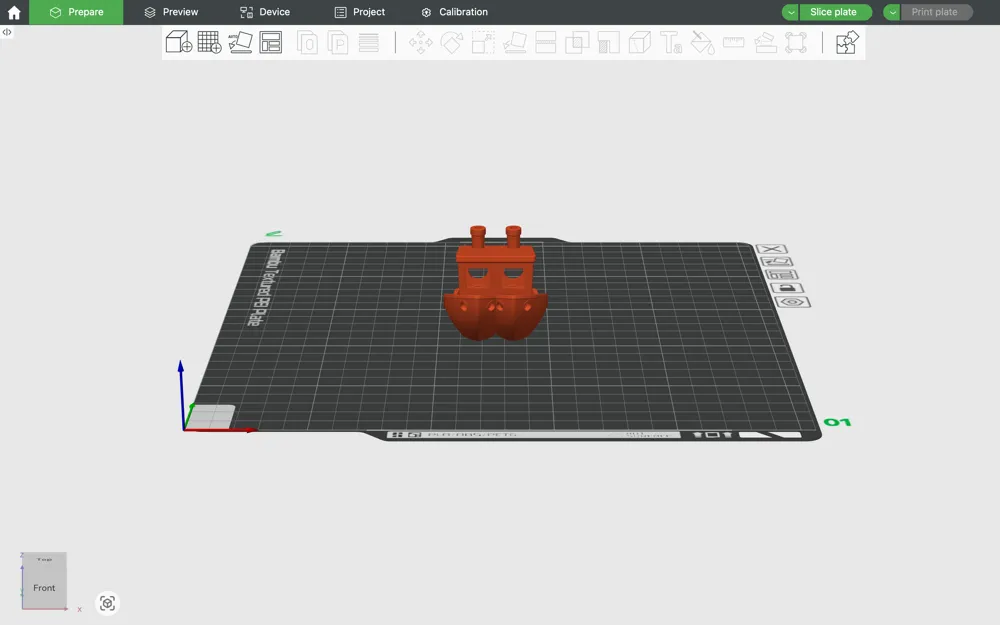Click the green plate number 01

[x=837, y=422]
